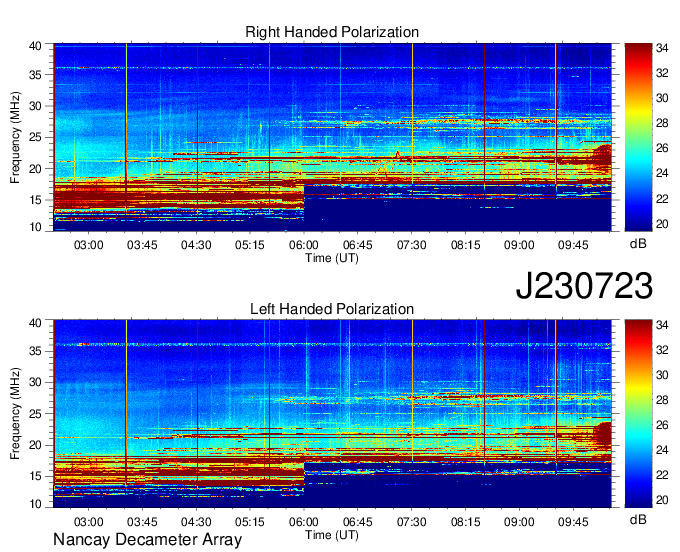Select "05:15" tick on Left Handed time axis
Viewport: 680px width, 552px height.
(250, 522)
